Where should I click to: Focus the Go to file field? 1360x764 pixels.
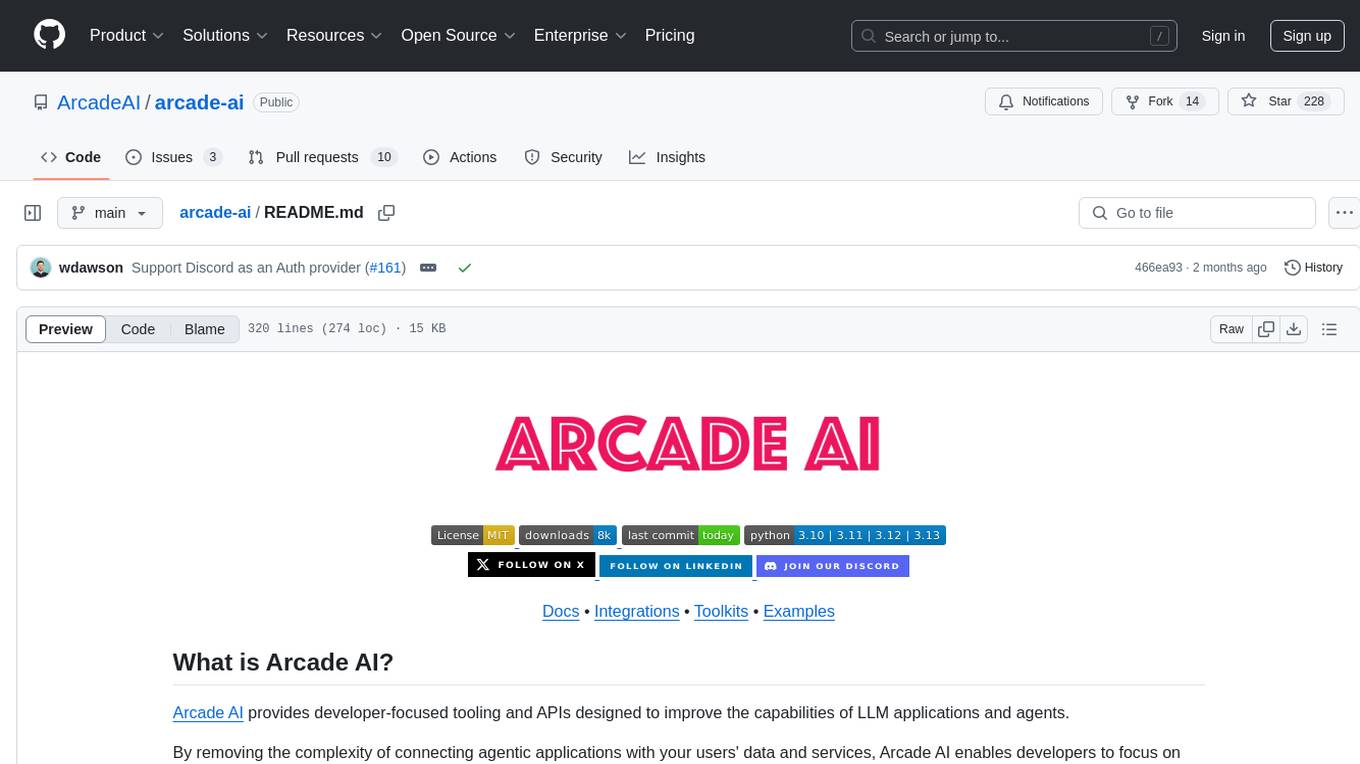point(1197,213)
